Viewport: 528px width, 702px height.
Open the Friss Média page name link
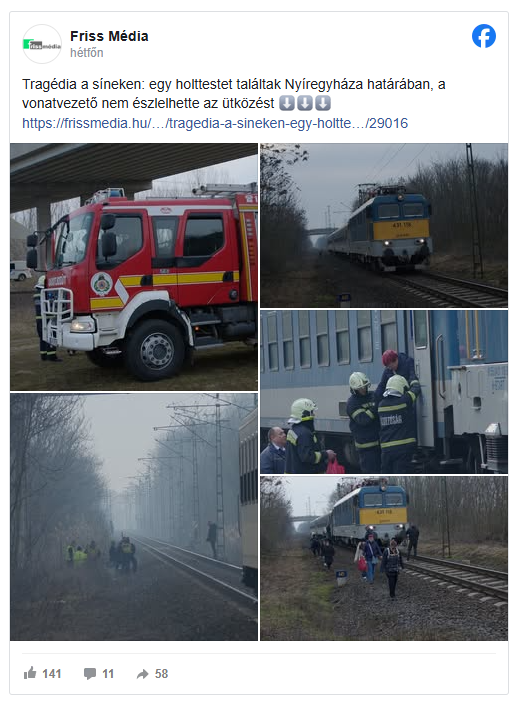109,36
